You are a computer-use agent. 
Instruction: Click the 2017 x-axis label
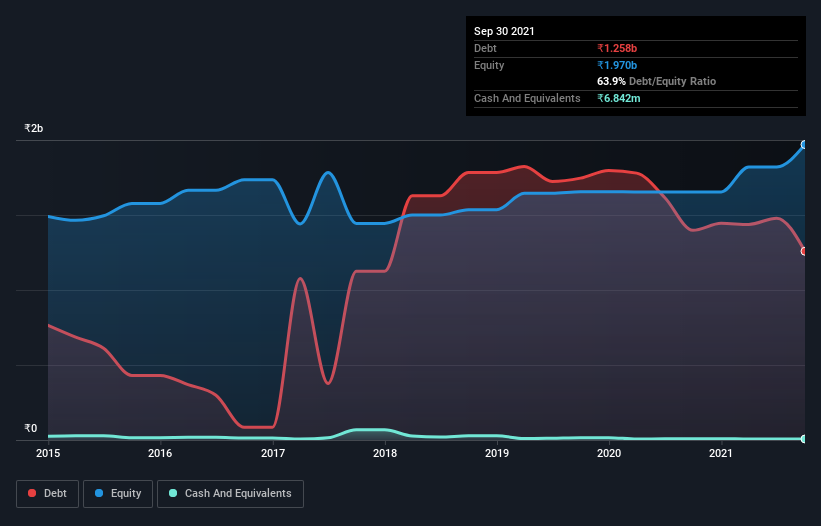point(273,453)
